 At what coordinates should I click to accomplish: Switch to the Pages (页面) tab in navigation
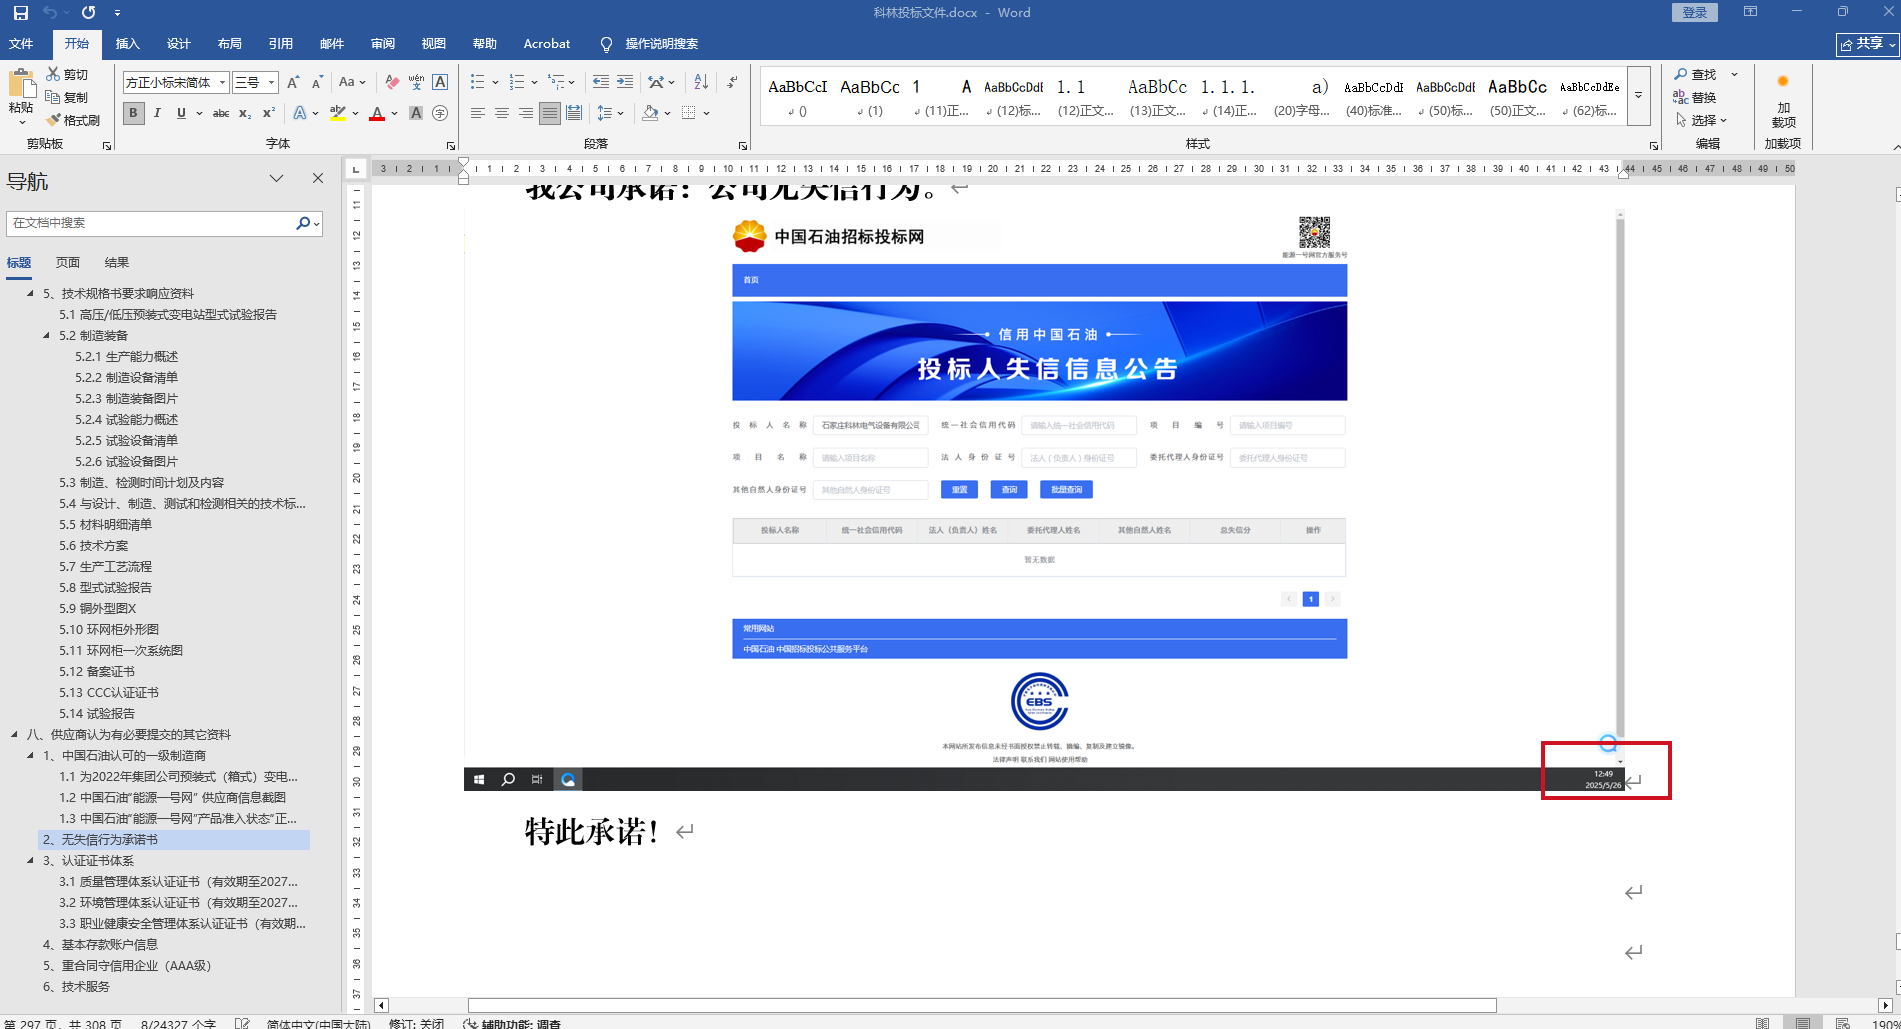pos(68,263)
